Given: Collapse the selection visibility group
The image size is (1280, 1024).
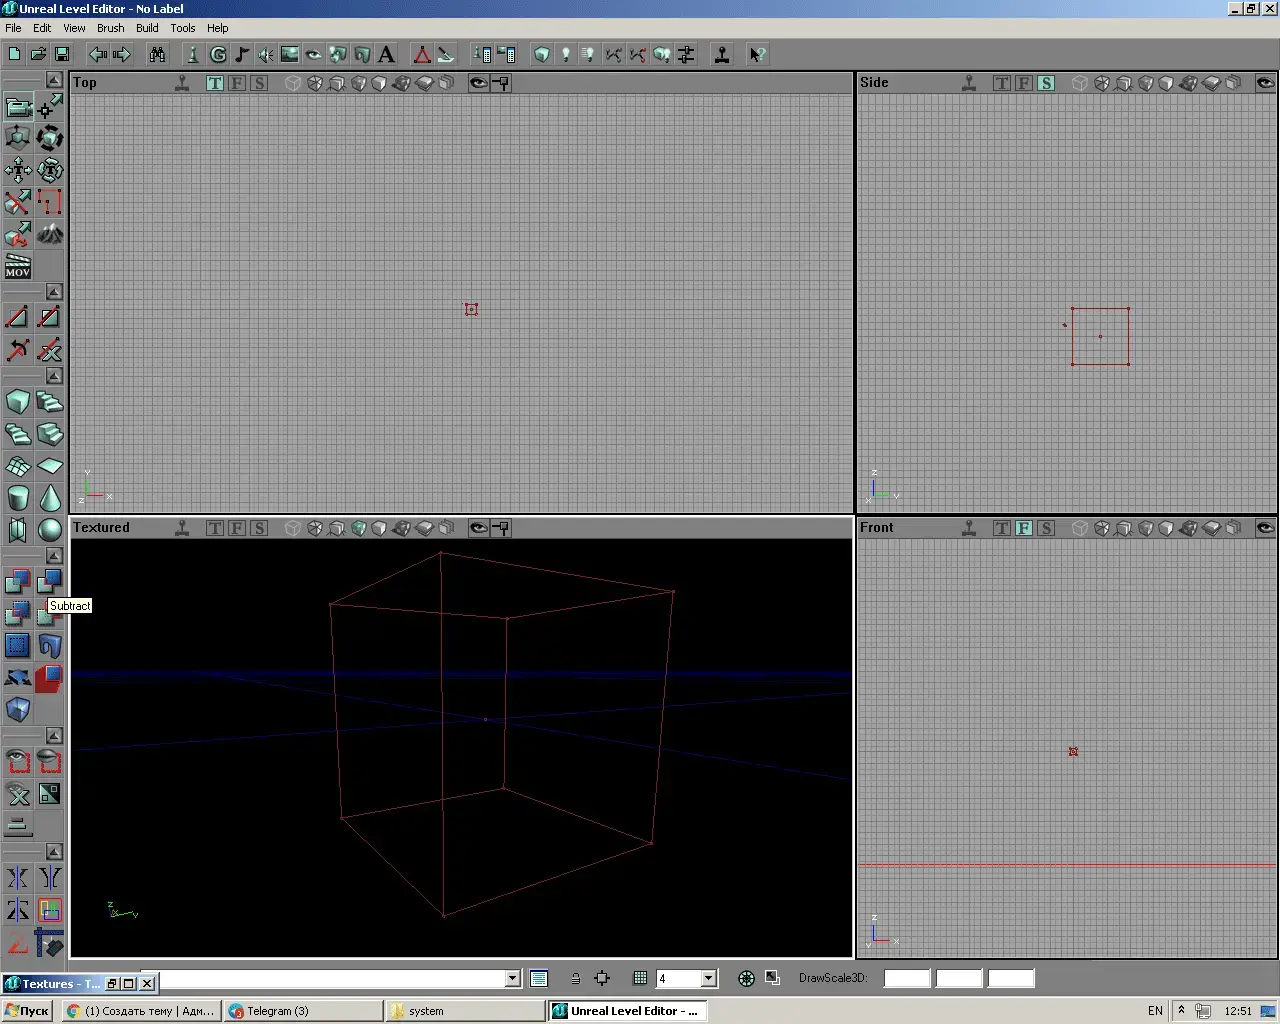Looking at the screenshot, I should click(54, 736).
